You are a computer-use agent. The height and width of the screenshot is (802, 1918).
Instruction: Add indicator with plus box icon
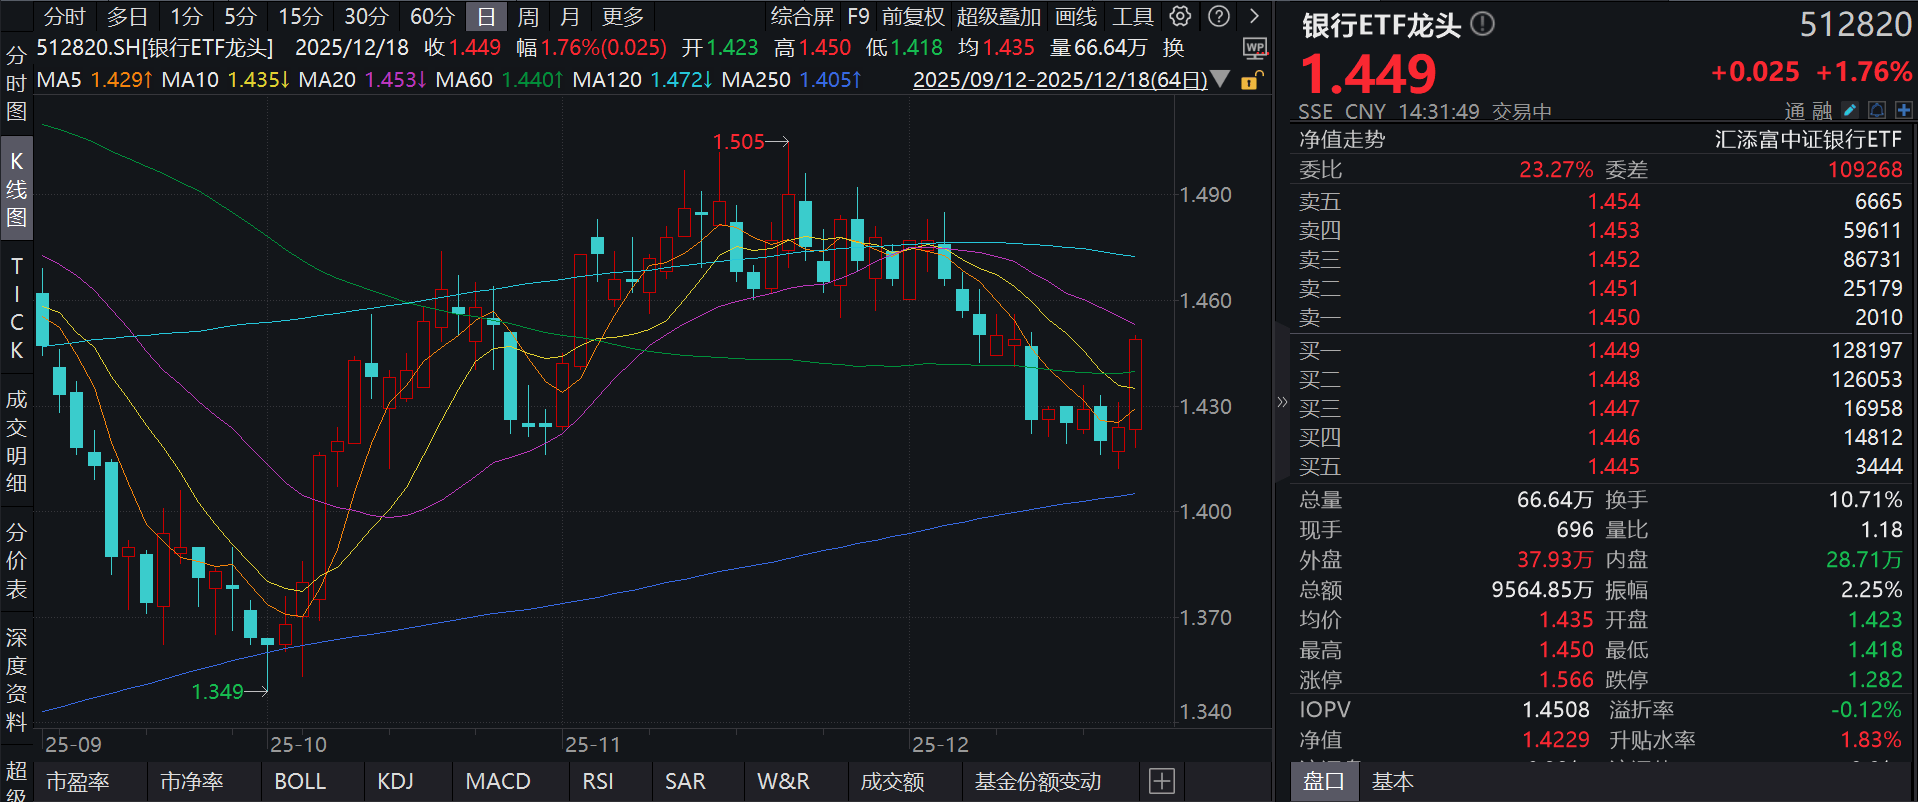tap(1161, 781)
